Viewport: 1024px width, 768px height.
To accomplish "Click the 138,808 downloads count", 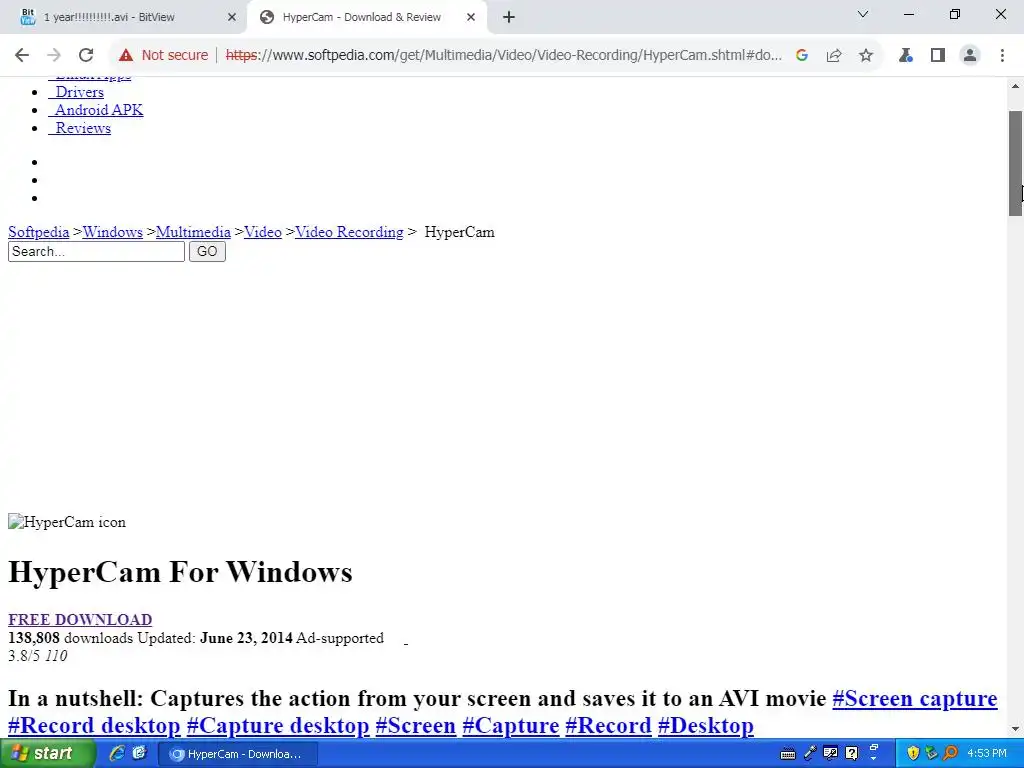I will point(34,638).
